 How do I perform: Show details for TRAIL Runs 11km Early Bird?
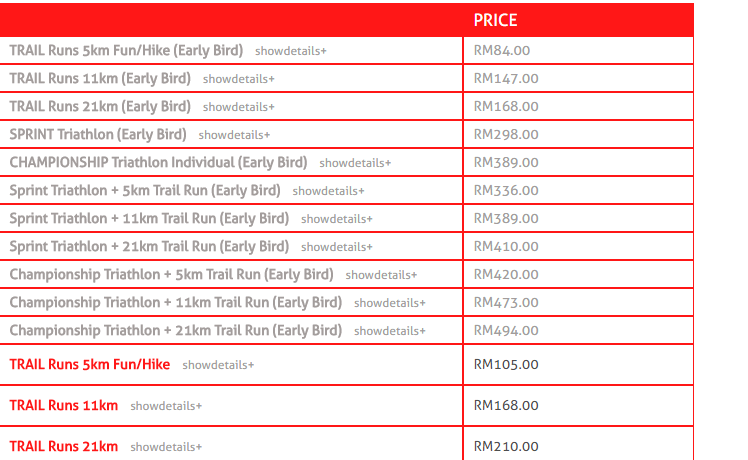pyautogui.click(x=239, y=79)
